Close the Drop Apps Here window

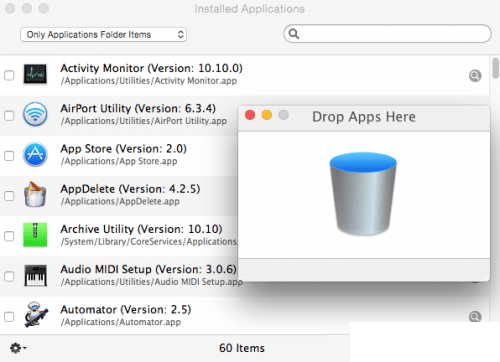(x=250, y=115)
